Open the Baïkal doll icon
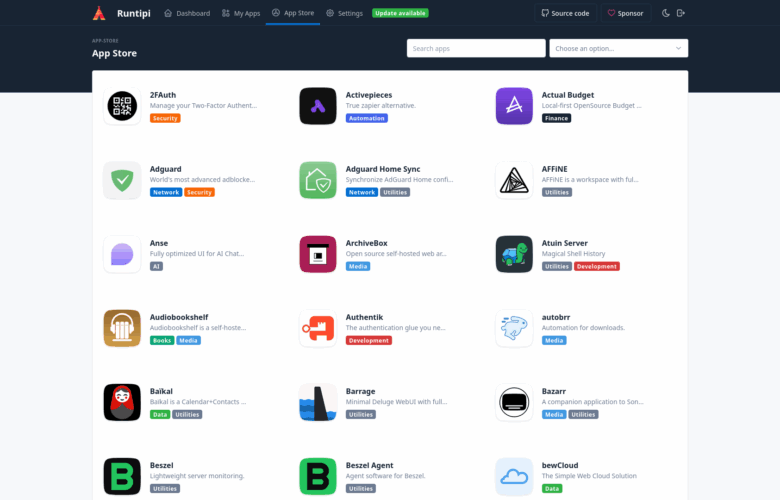The height and width of the screenshot is (500, 780). click(122, 402)
